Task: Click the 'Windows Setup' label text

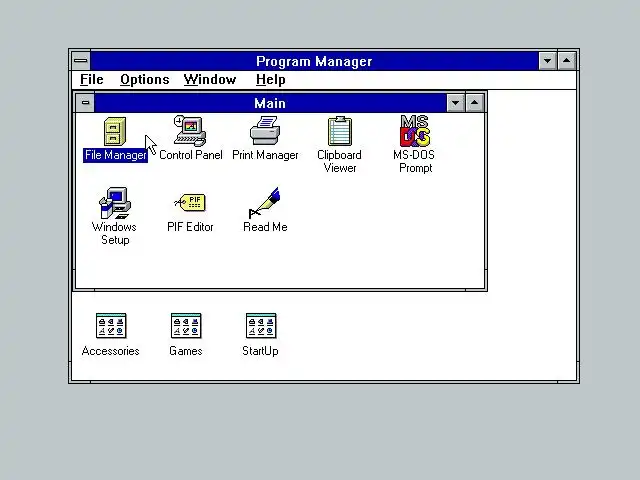Action: click(x=114, y=233)
